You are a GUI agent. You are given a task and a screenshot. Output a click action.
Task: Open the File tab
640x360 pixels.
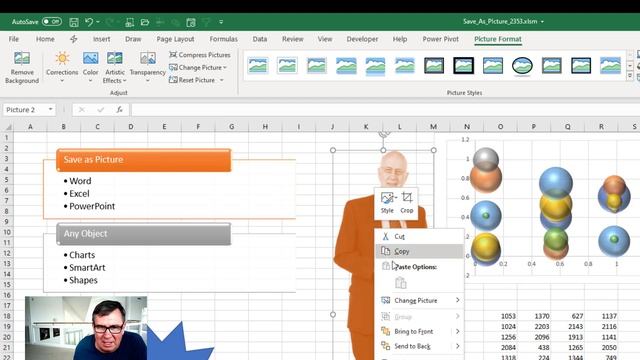coord(14,39)
